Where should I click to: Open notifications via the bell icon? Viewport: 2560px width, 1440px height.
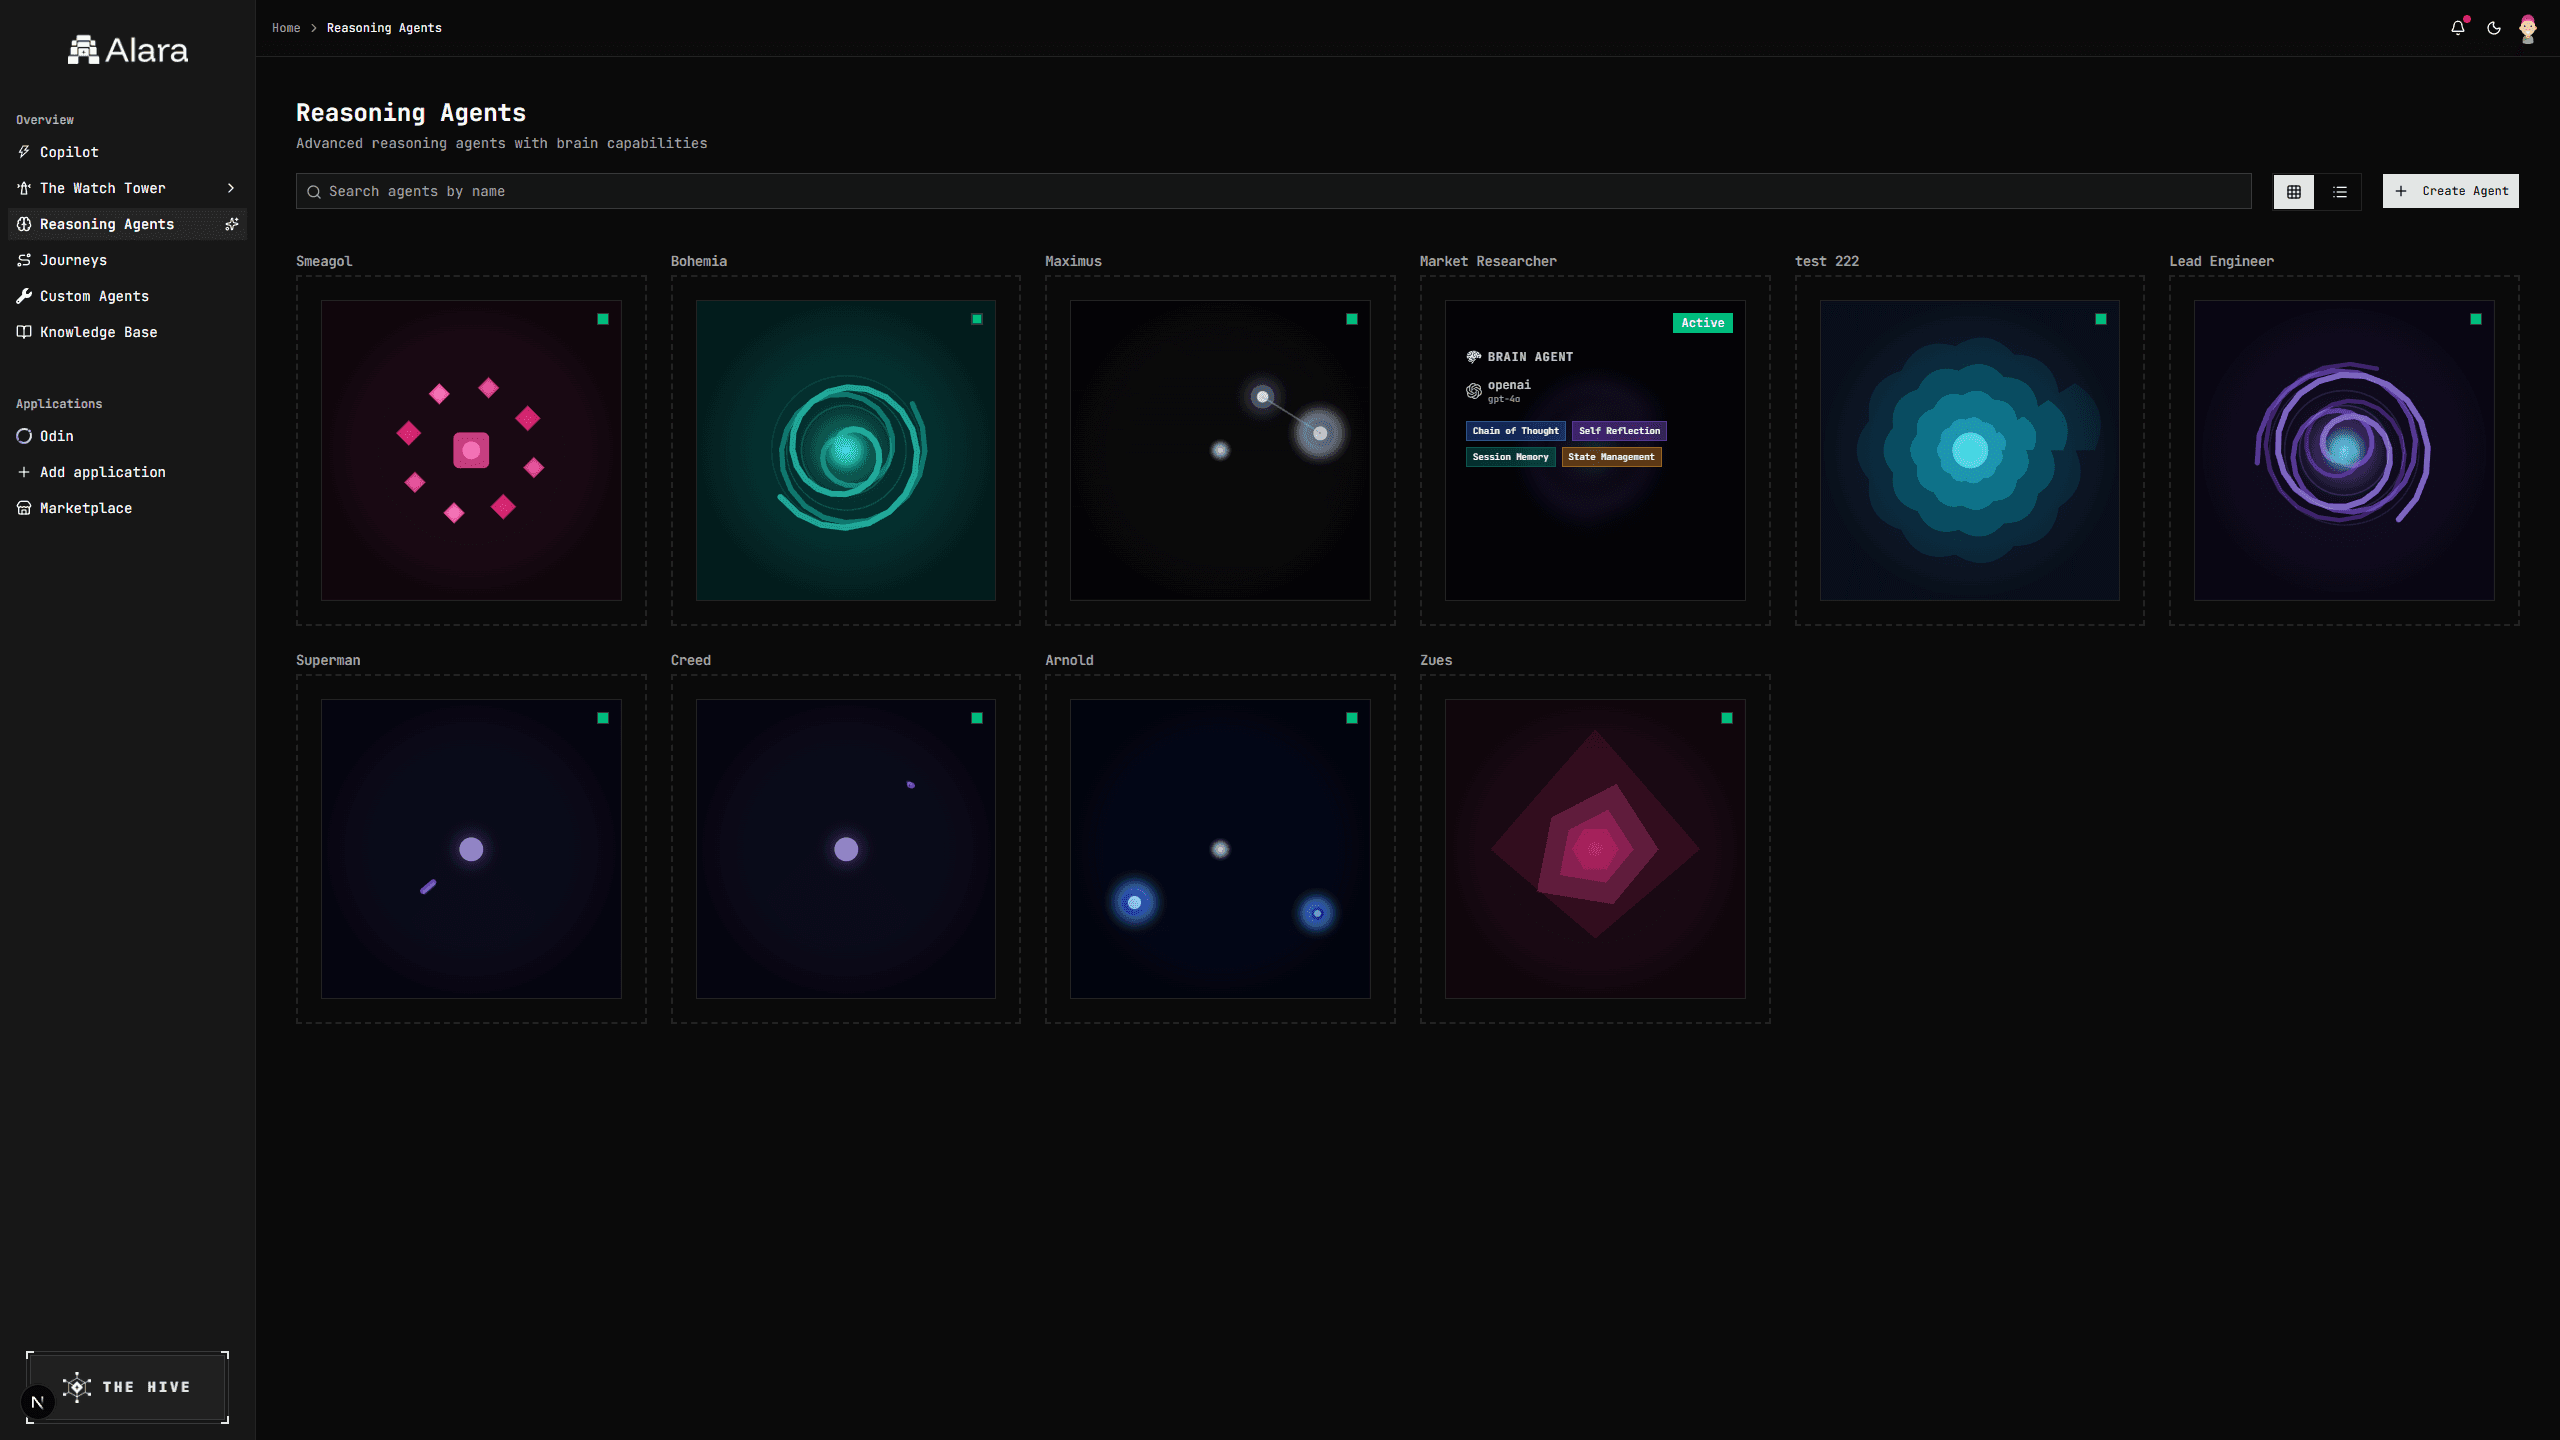point(2458,28)
